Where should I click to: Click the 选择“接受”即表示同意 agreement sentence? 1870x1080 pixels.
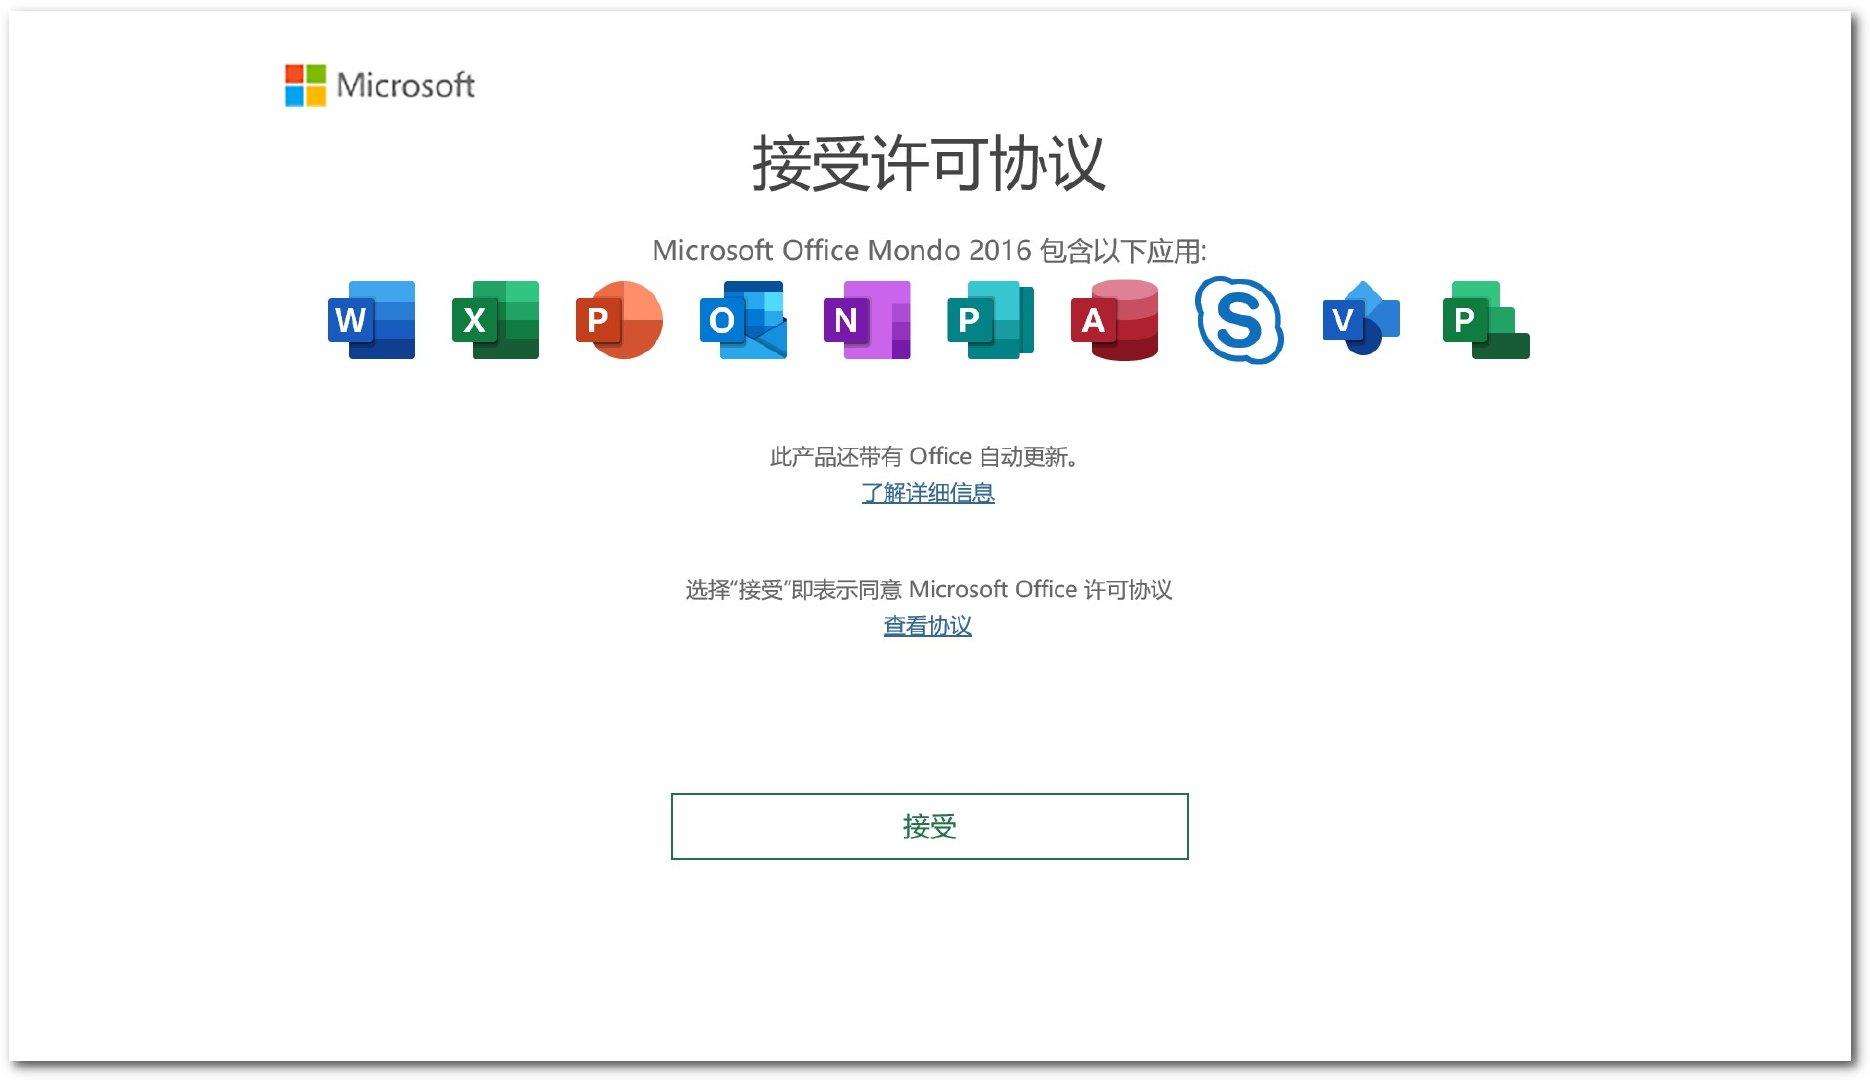point(928,590)
